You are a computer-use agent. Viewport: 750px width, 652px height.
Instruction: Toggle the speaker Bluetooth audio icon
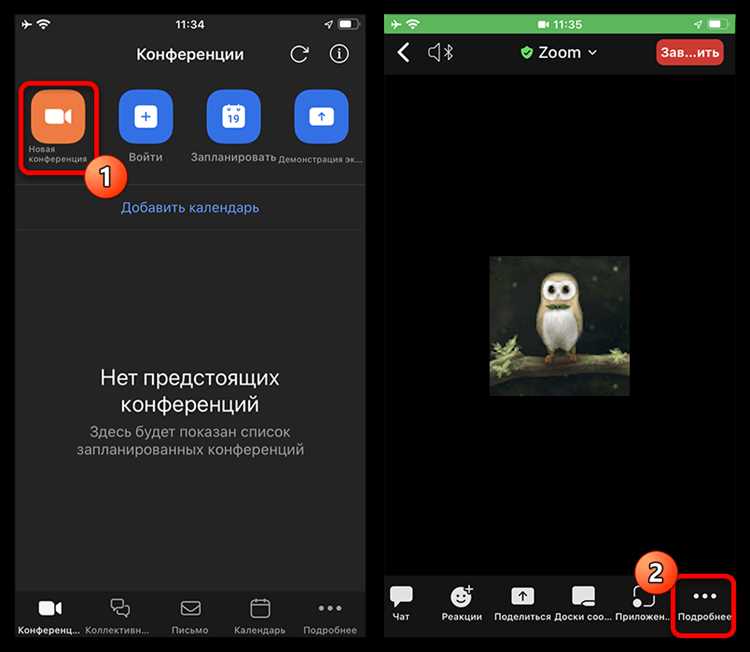tap(441, 52)
